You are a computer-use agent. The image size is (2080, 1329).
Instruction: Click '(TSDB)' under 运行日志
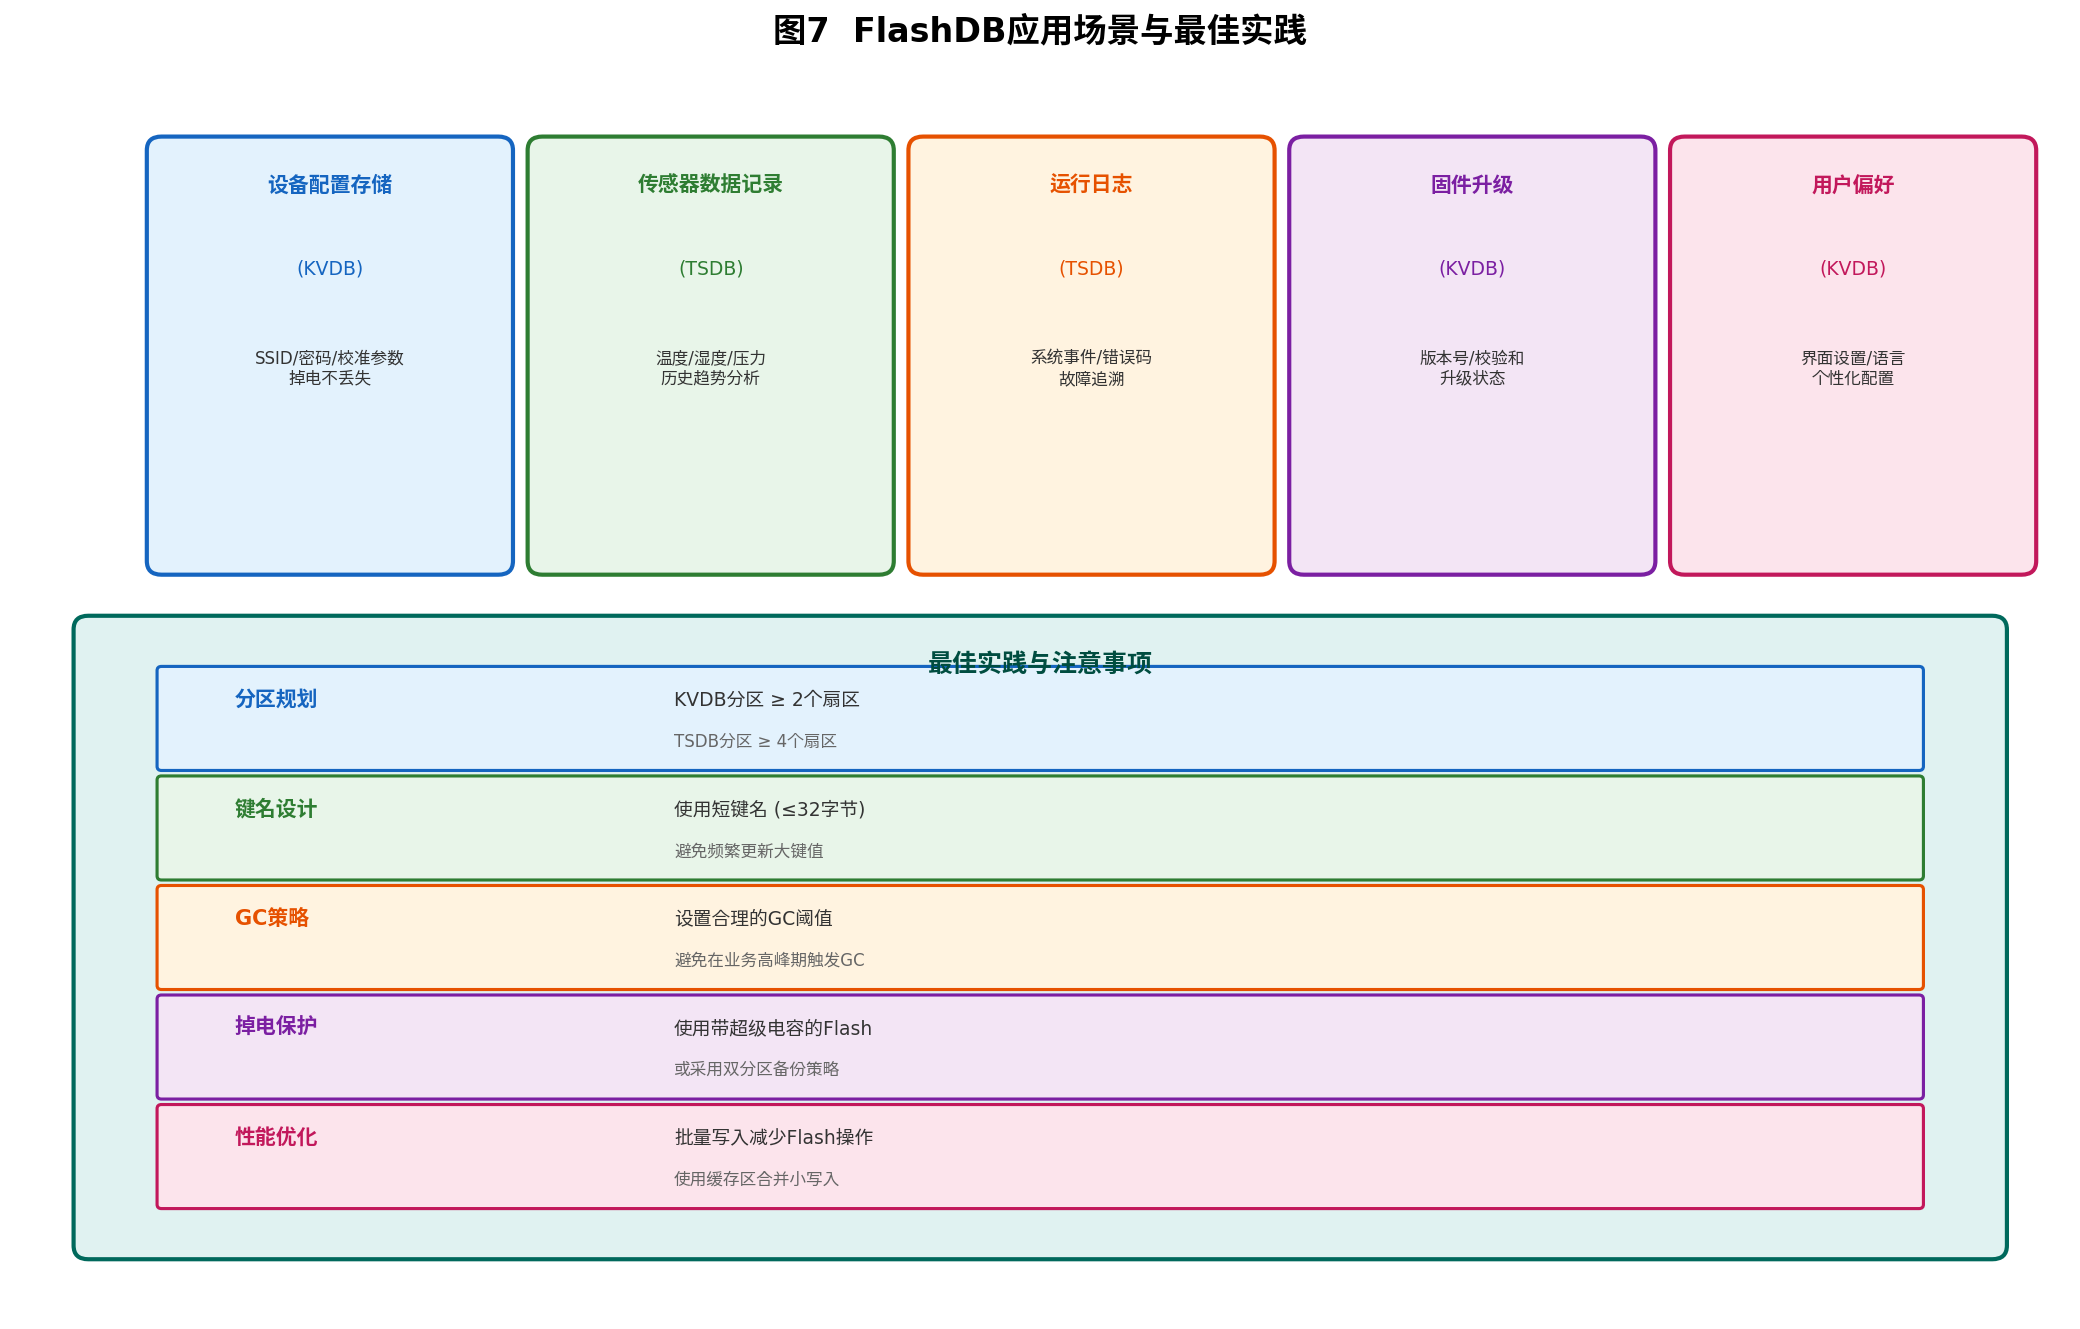[1091, 268]
